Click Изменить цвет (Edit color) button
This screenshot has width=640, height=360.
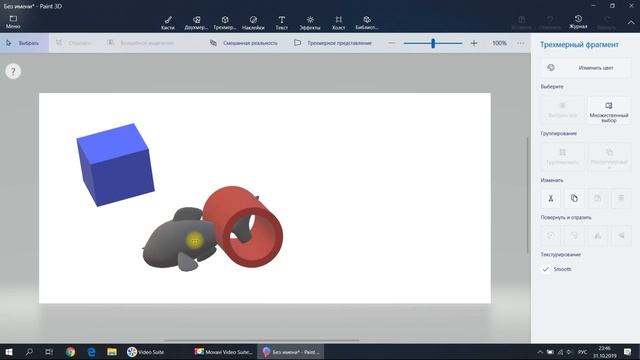pyautogui.click(x=586, y=68)
